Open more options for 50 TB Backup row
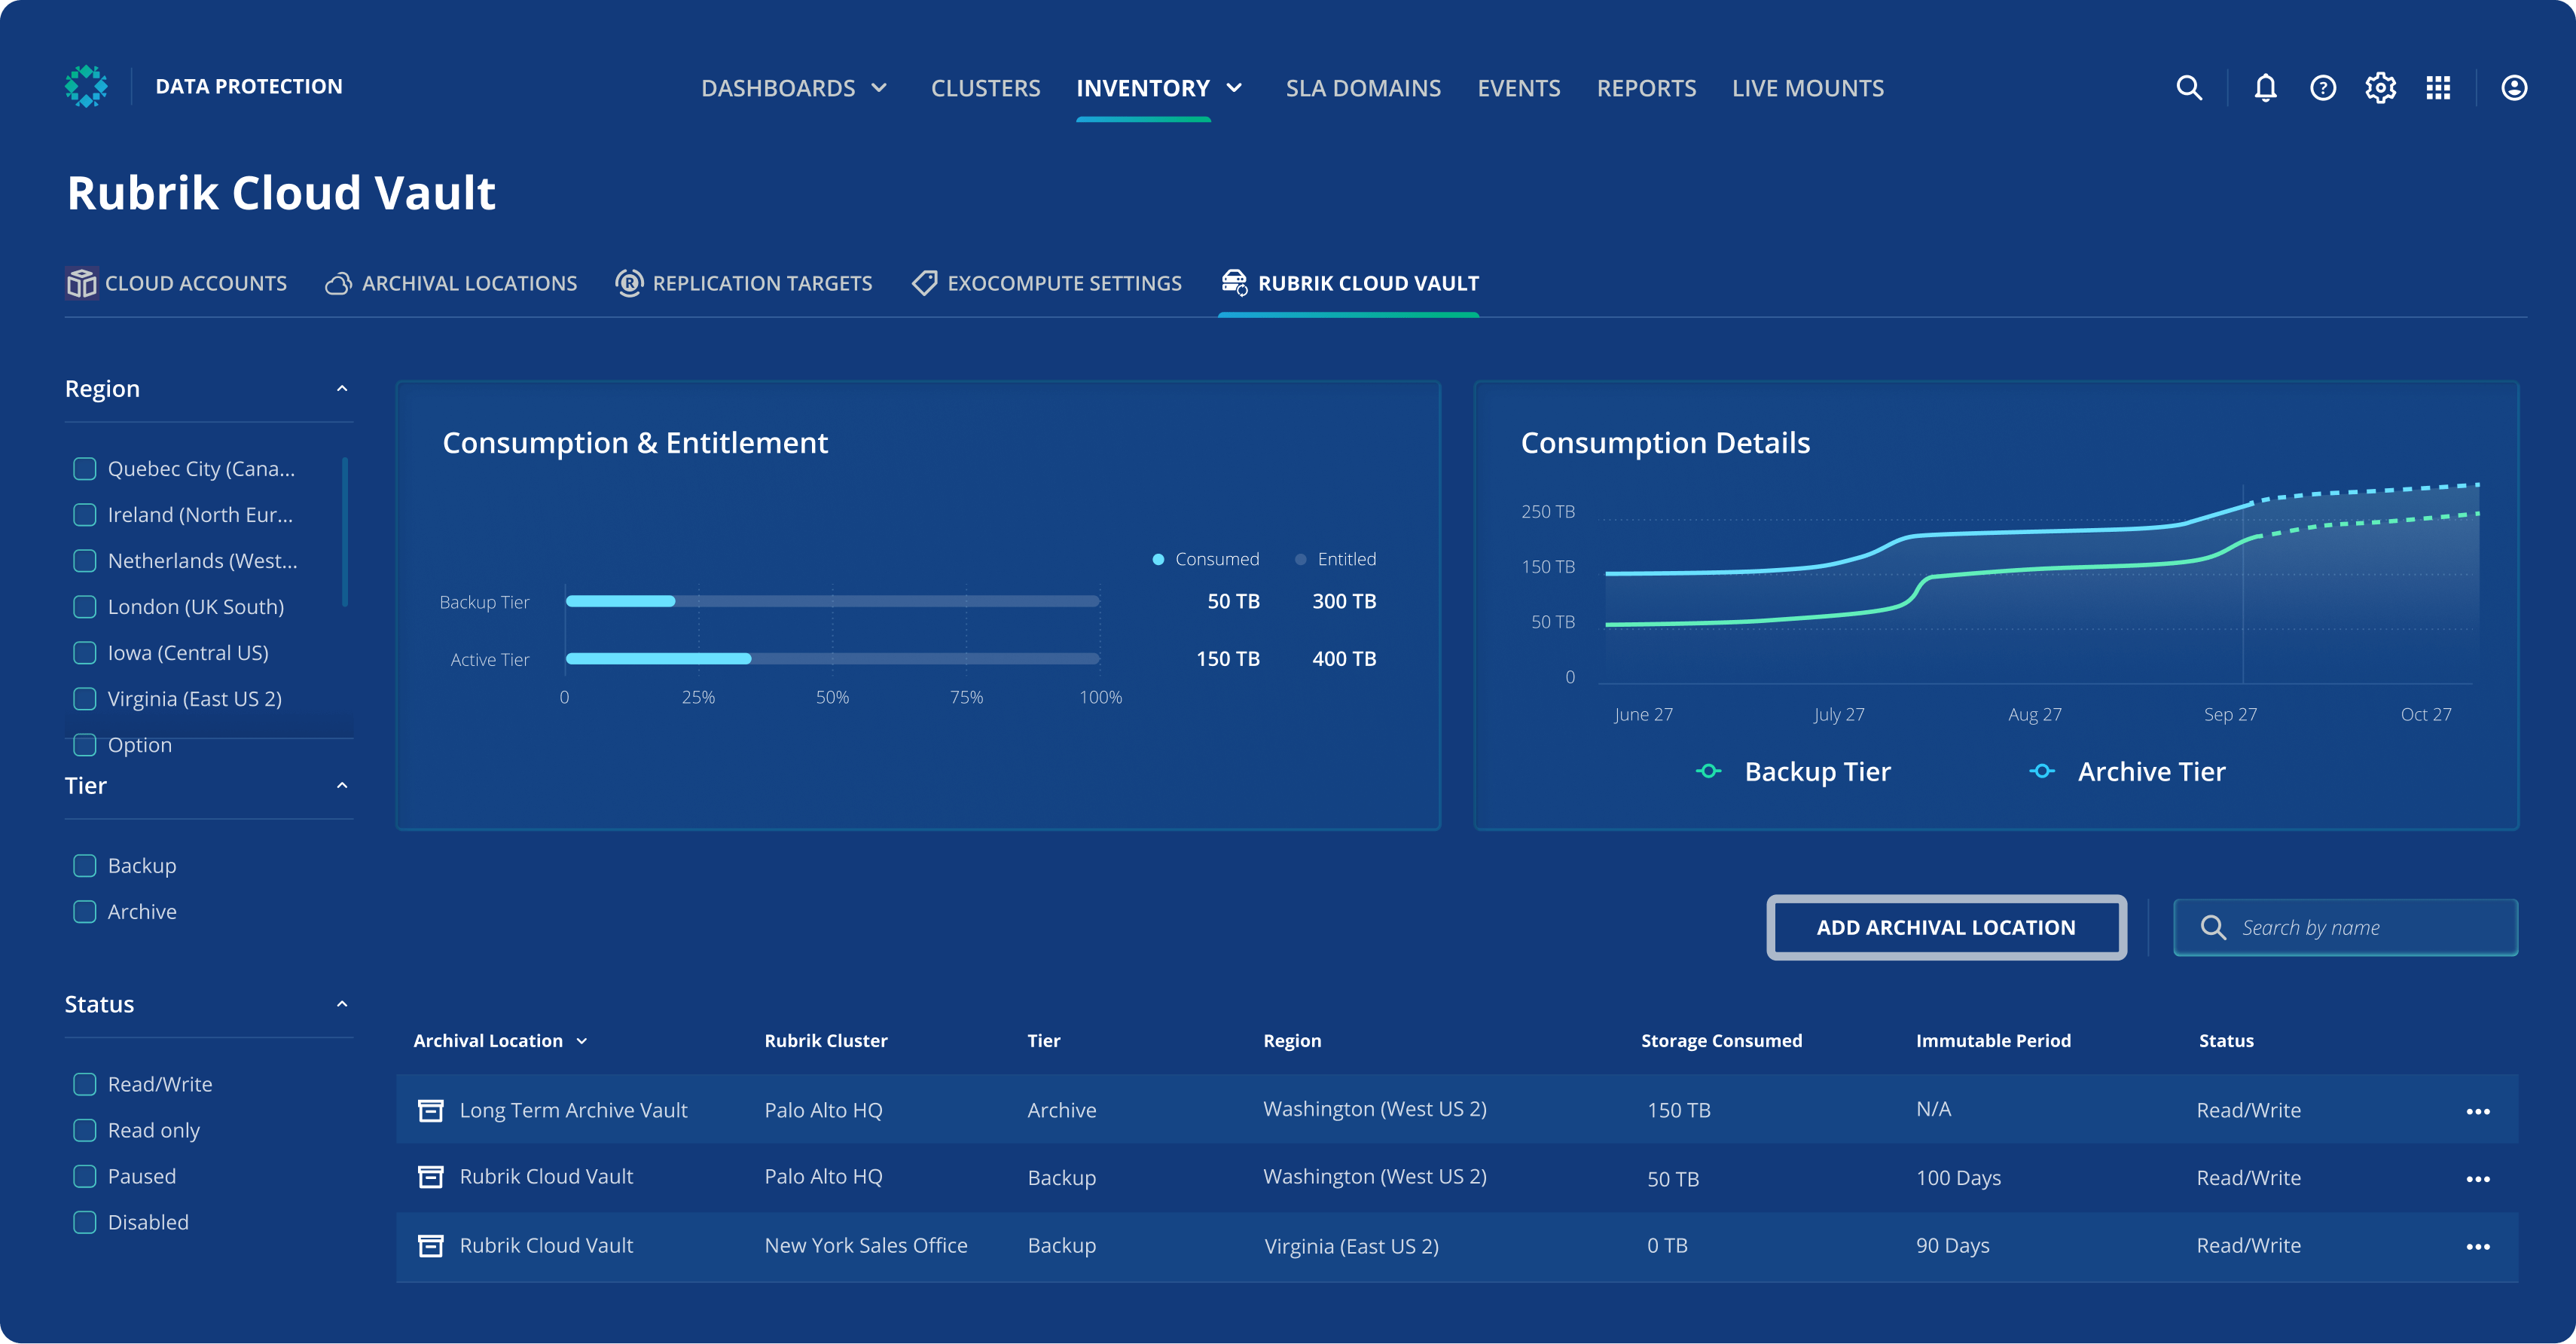The image size is (2576, 1344). pyautogui.click(x=2478, y=1179)
